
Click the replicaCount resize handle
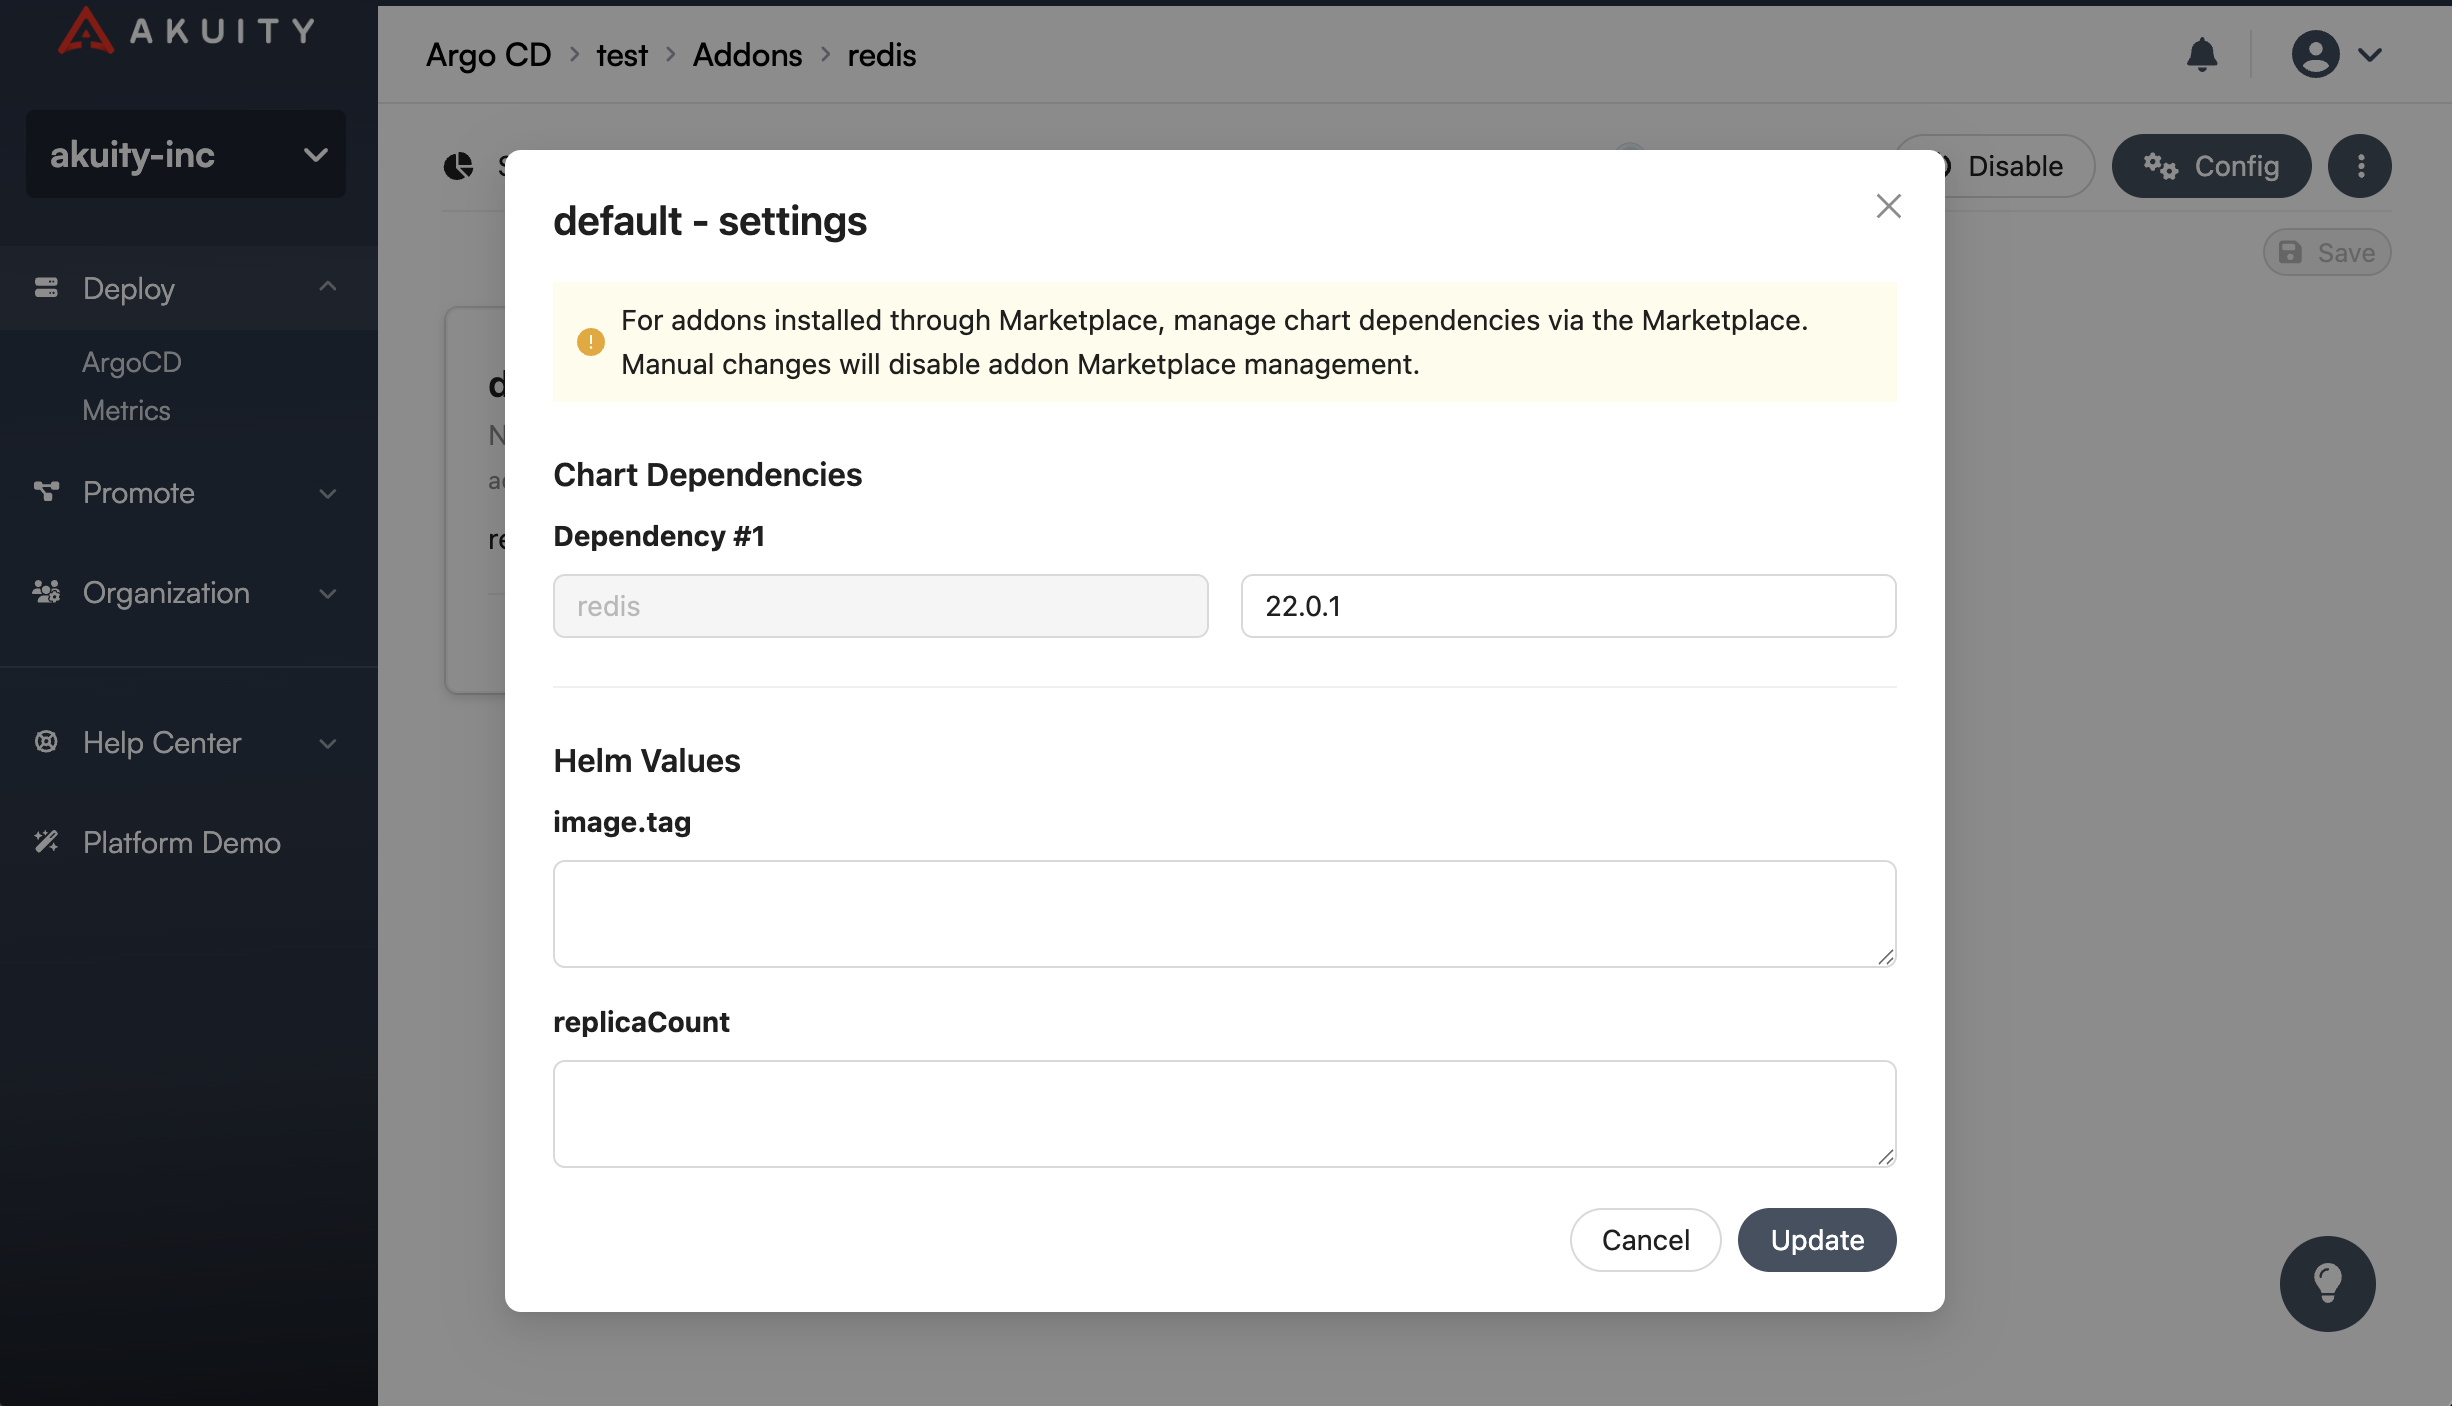click(x=1885, y=1157)
